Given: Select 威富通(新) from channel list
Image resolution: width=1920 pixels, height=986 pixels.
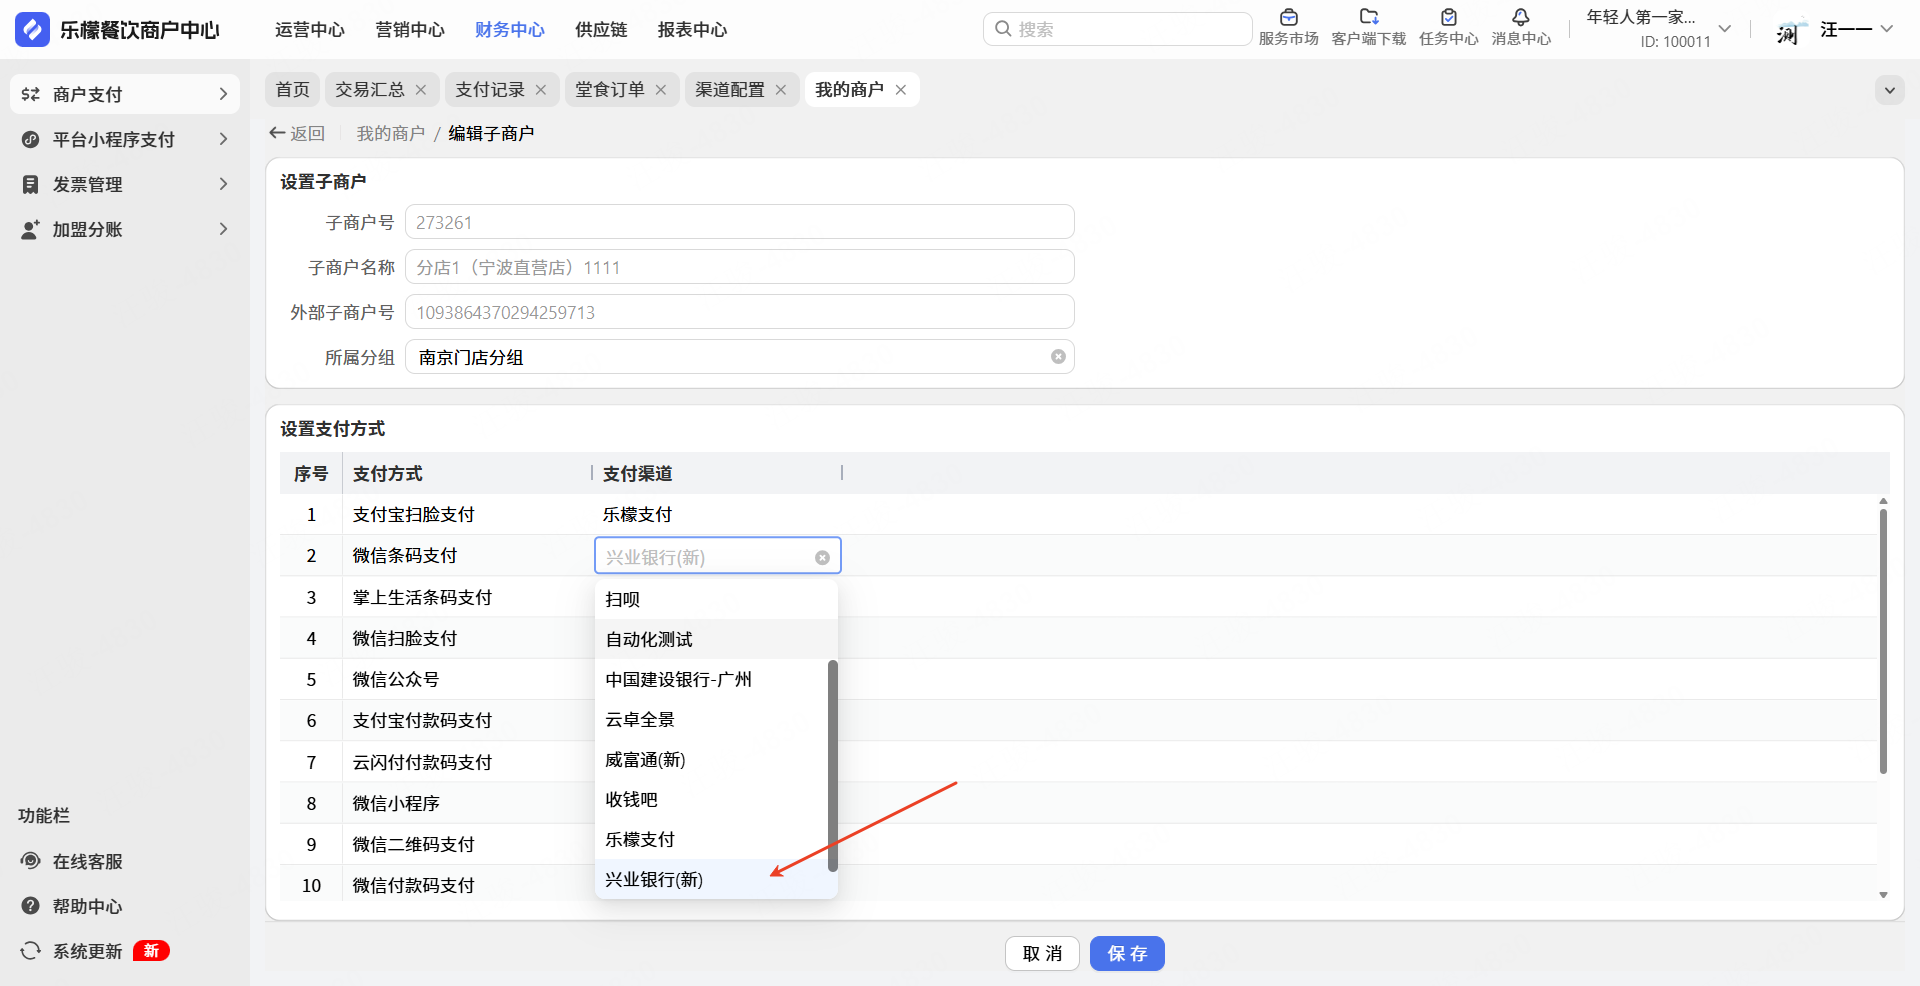Looking at the screenshot, I should point(712,759).
